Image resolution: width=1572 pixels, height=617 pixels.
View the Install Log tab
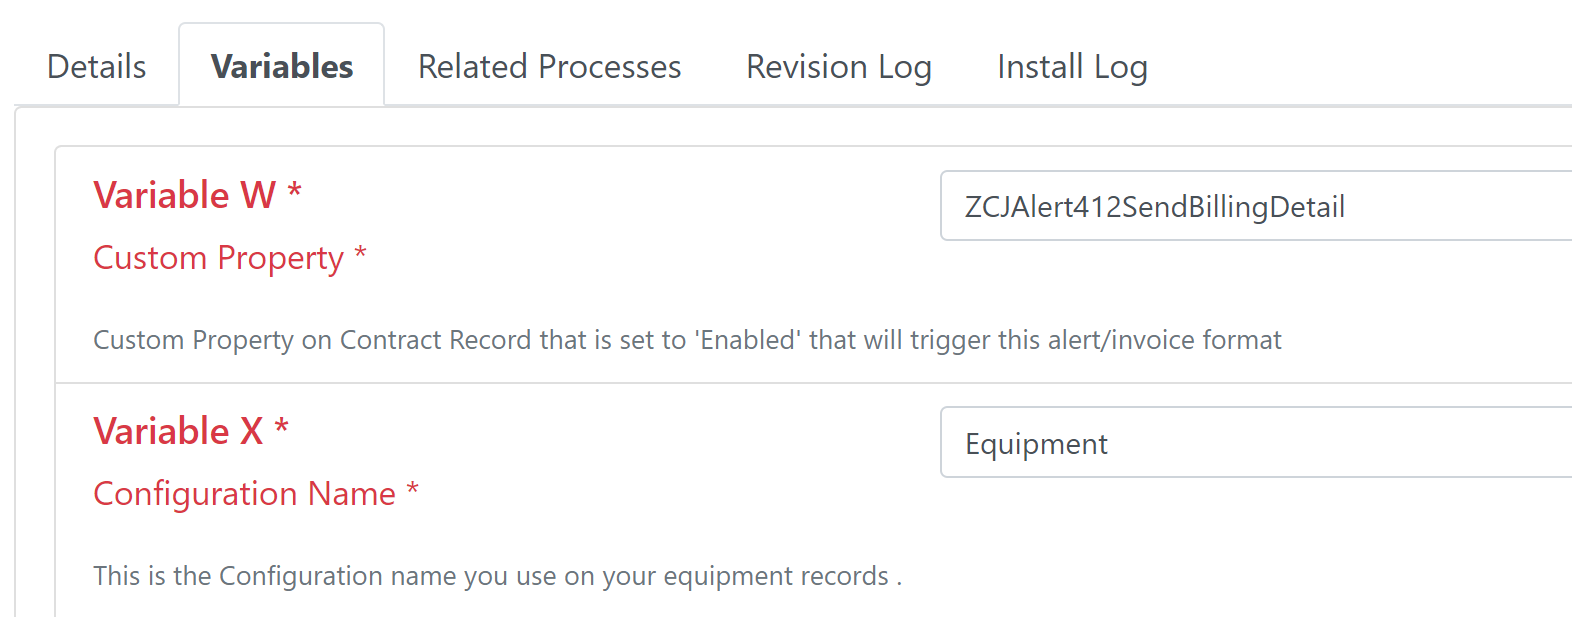(x=1072, y=67)
